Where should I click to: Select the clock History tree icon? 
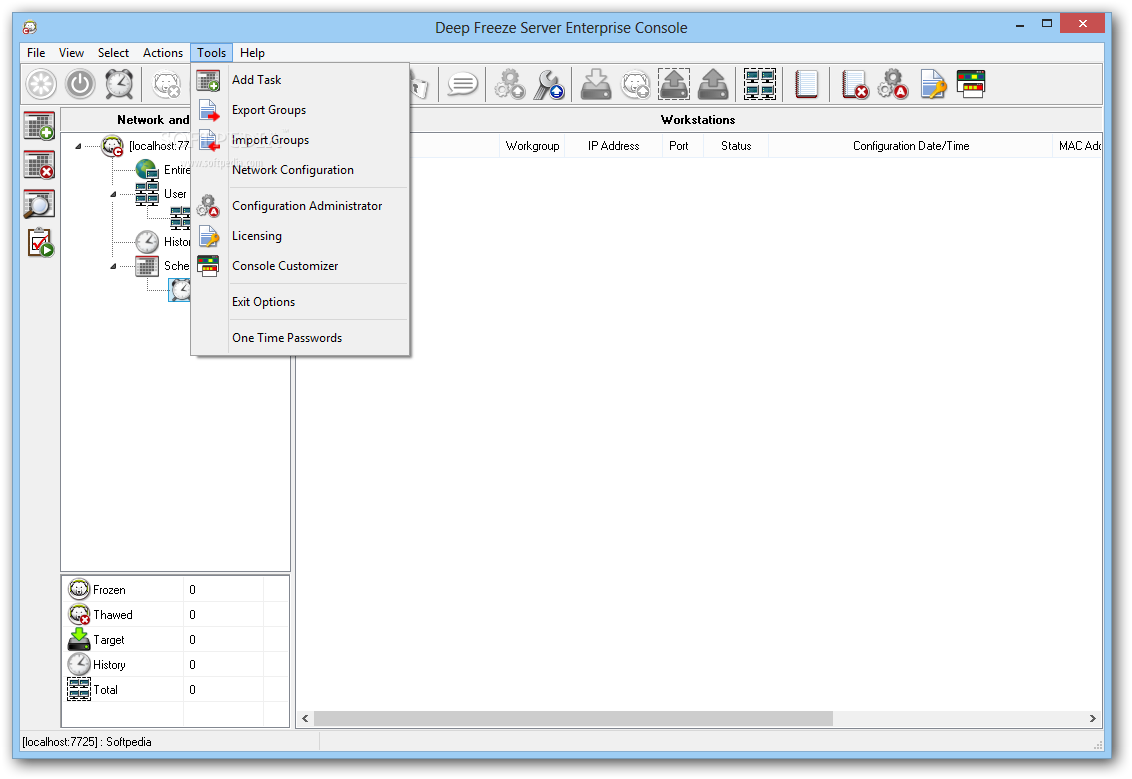click(x=147, y=241)
